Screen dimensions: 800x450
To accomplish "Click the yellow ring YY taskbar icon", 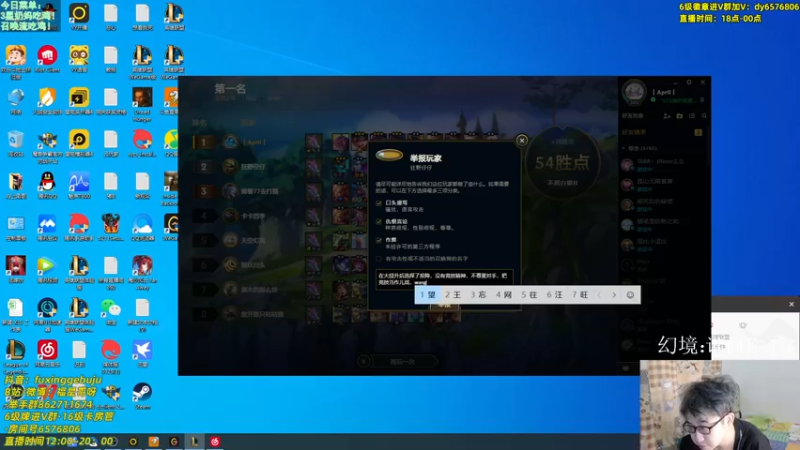I will click(133, 441).
